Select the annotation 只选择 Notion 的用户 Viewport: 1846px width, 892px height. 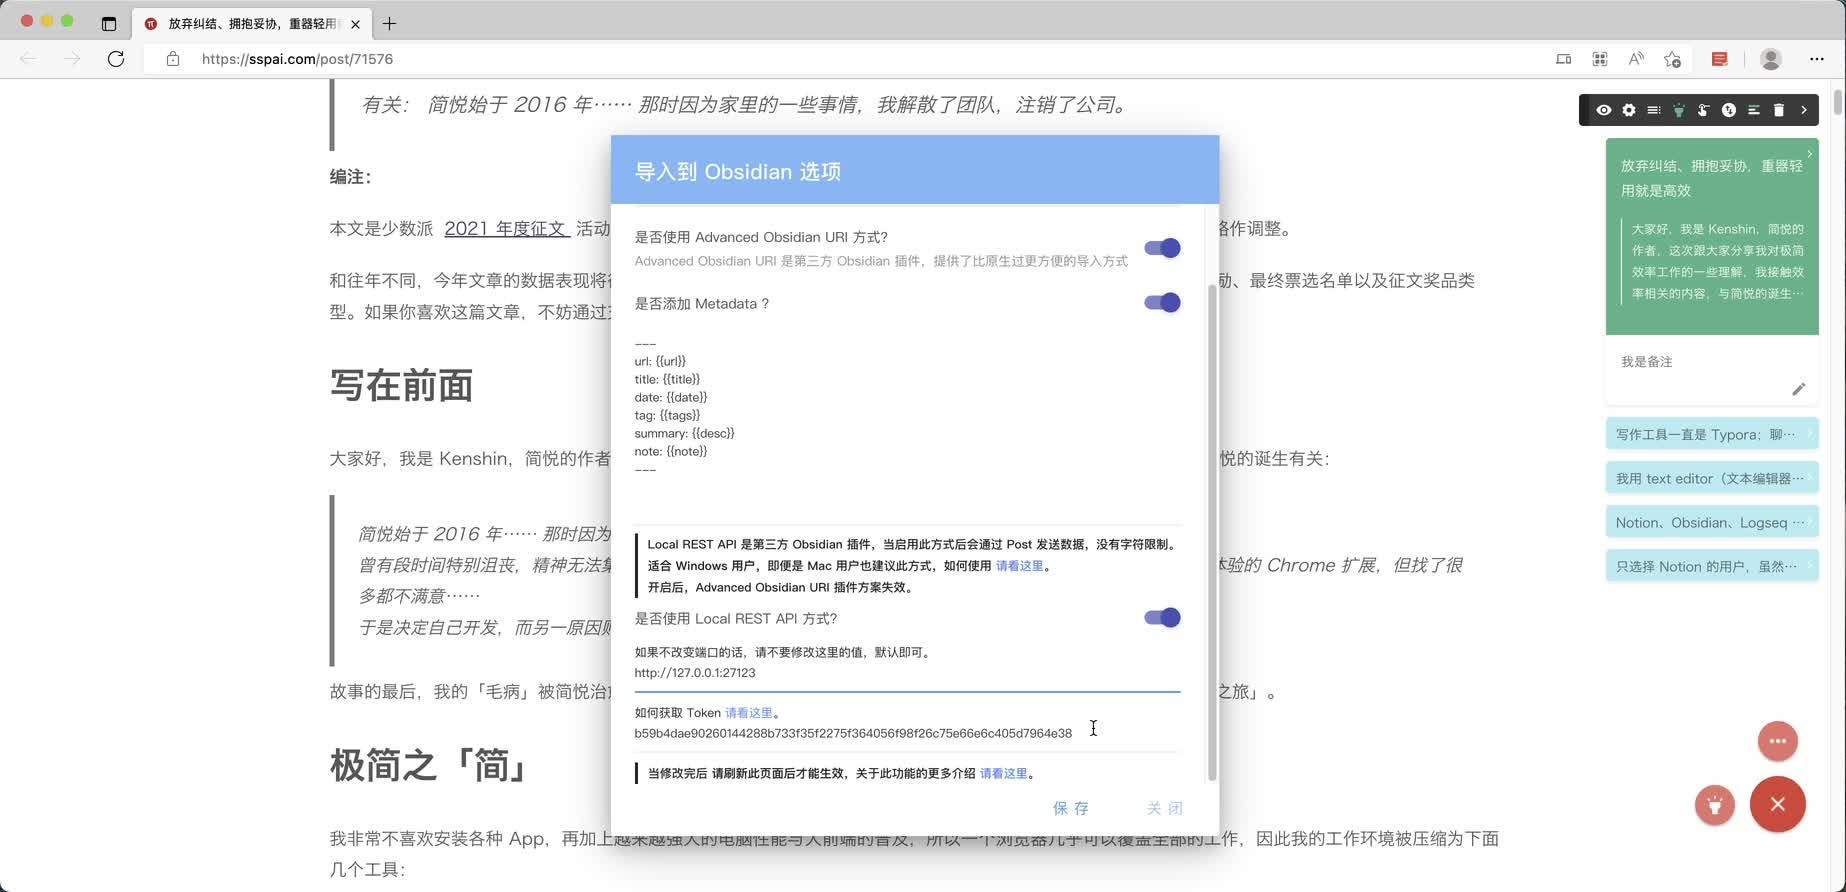[x=1712, y=566]
